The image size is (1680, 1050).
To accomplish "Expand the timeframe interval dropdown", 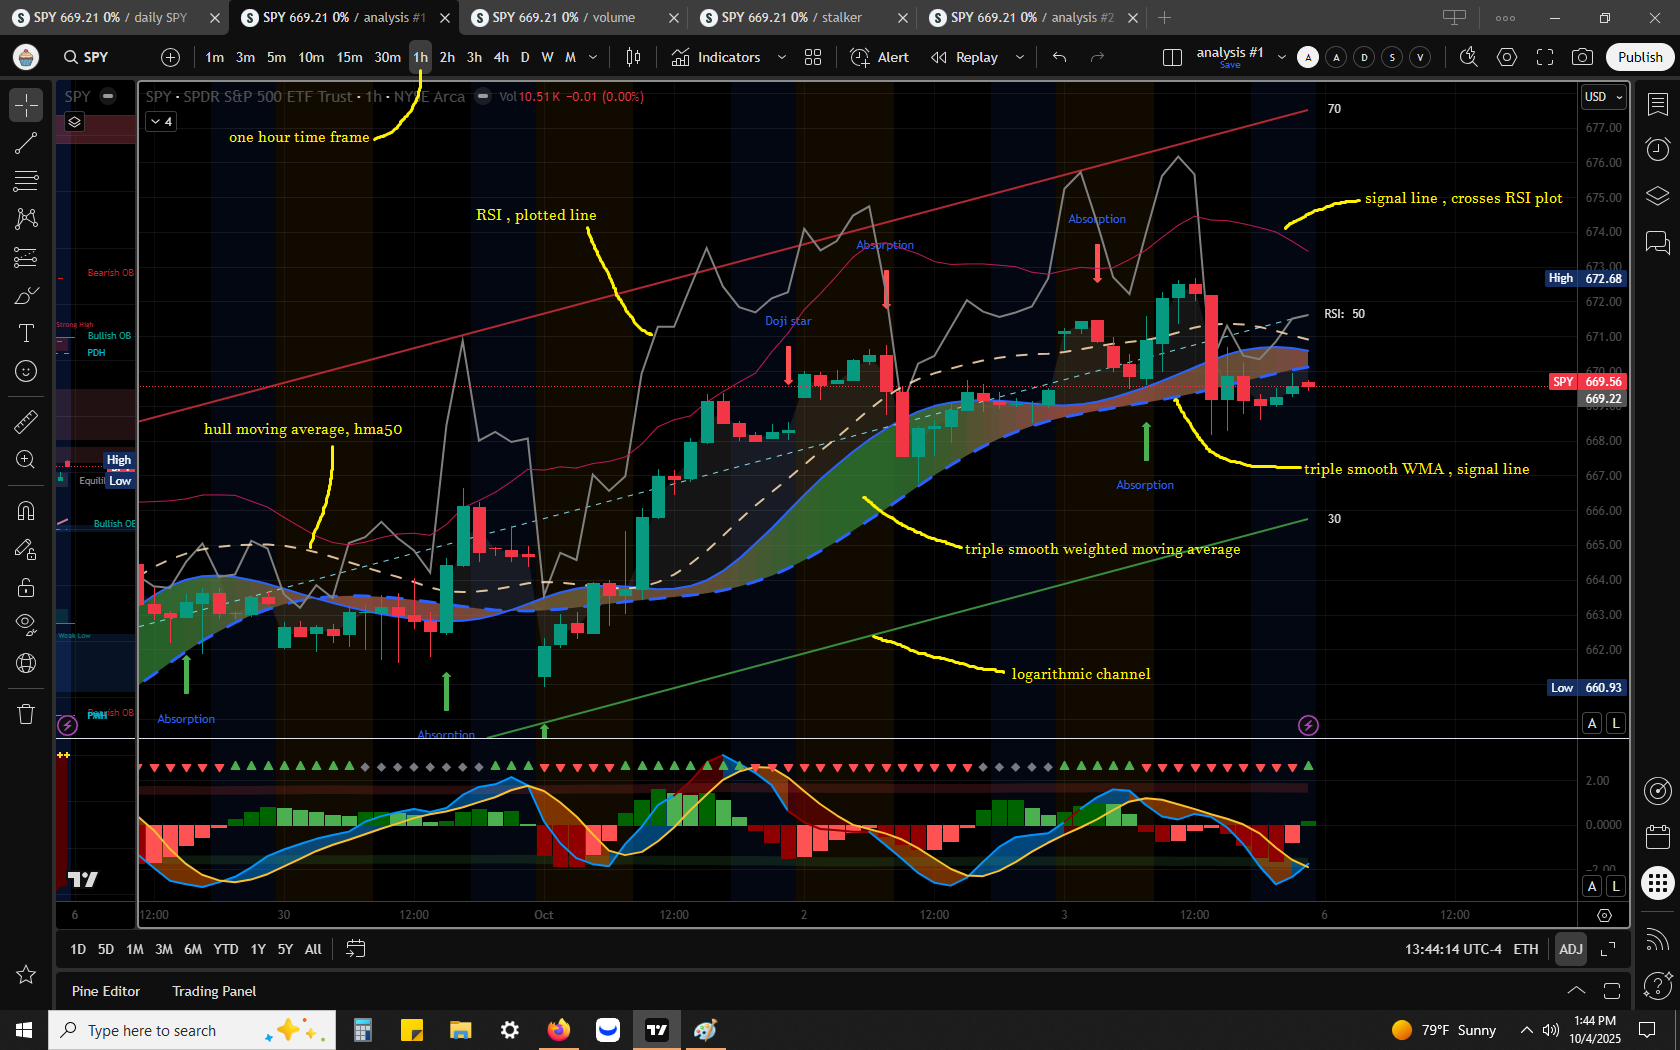I will (593, 57).
